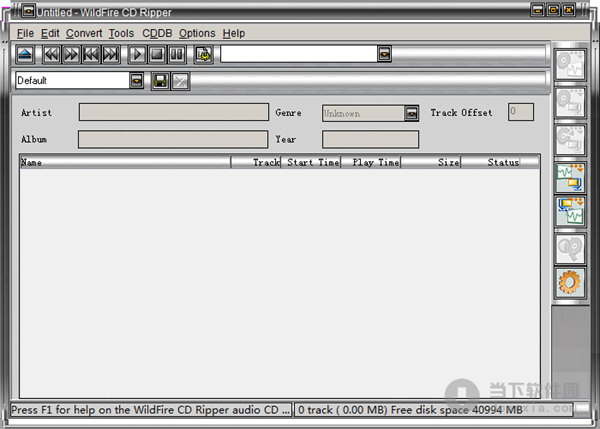Minimize the WildFire CD Ripper window
Image resolution: width=600 pixels, height=429 pixels.
(x=537, y=10)
